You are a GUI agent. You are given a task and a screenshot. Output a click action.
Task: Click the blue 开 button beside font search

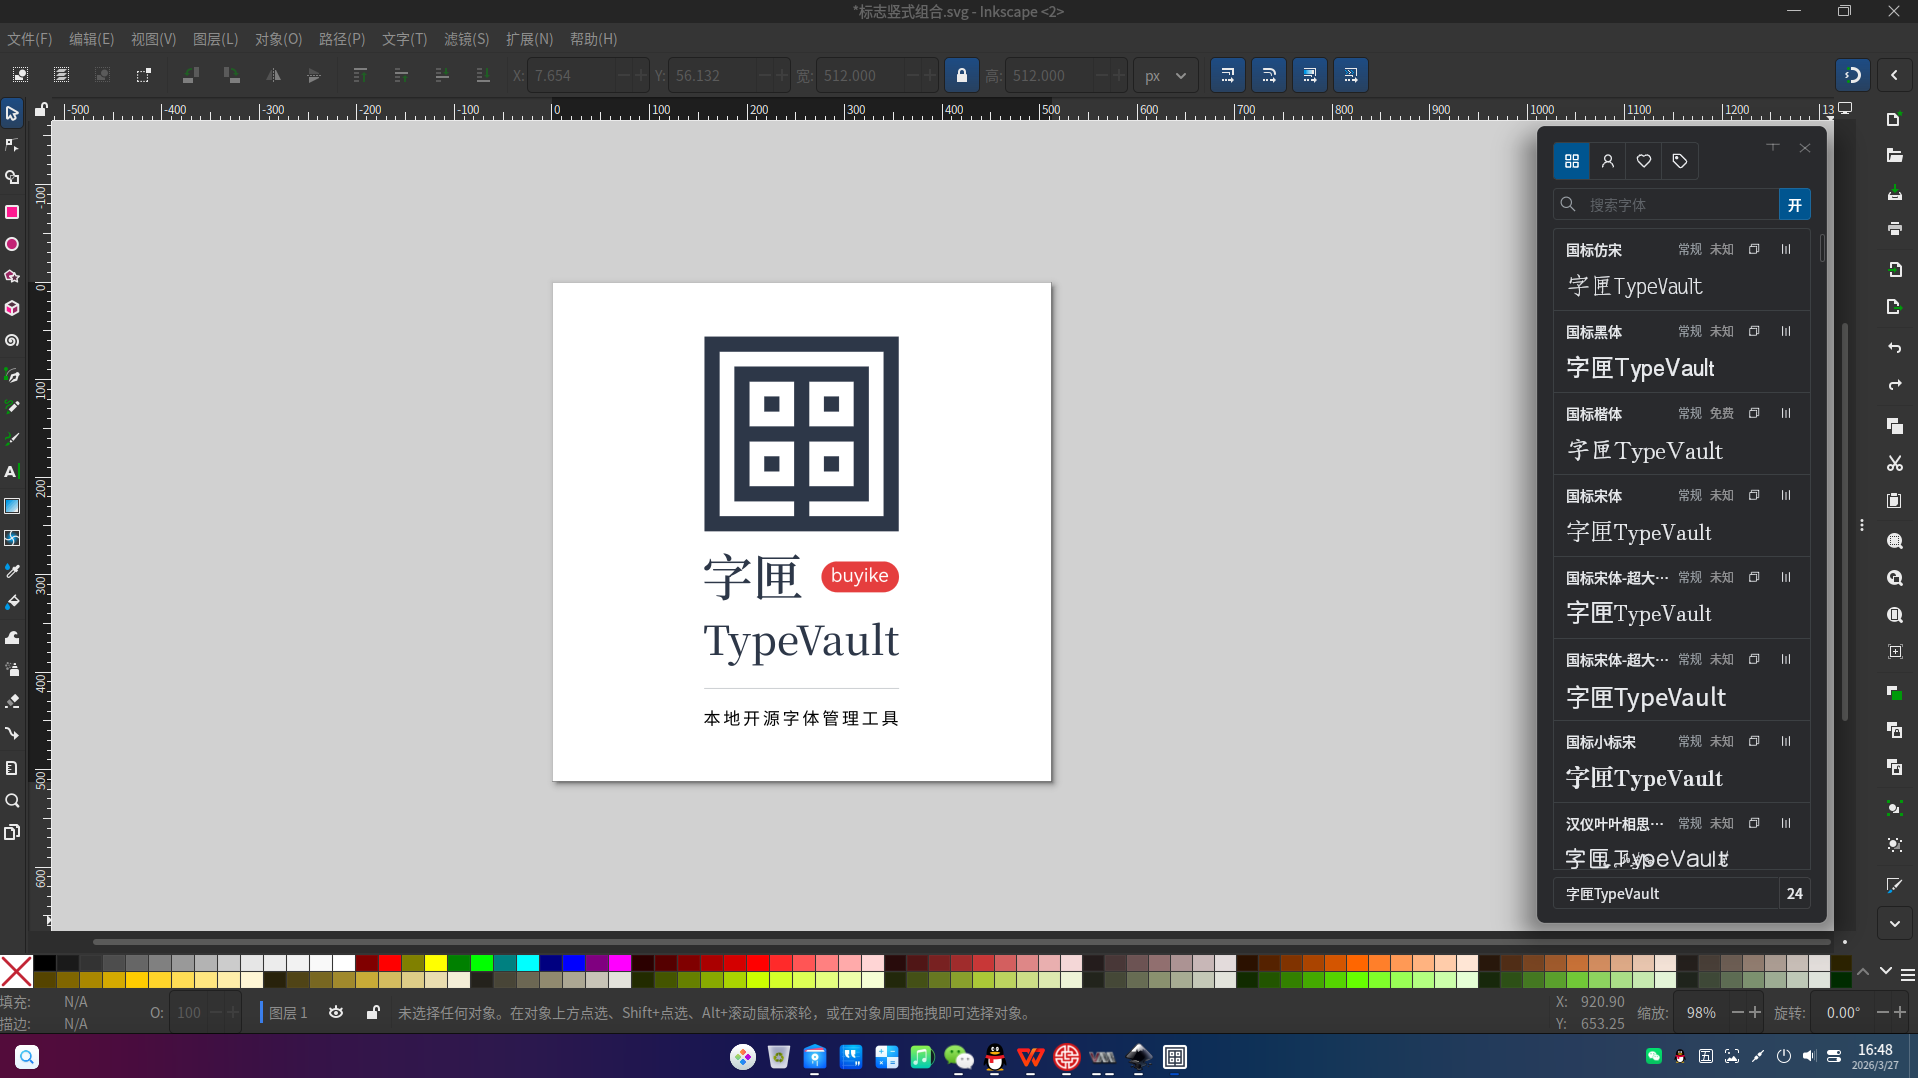1794,205
